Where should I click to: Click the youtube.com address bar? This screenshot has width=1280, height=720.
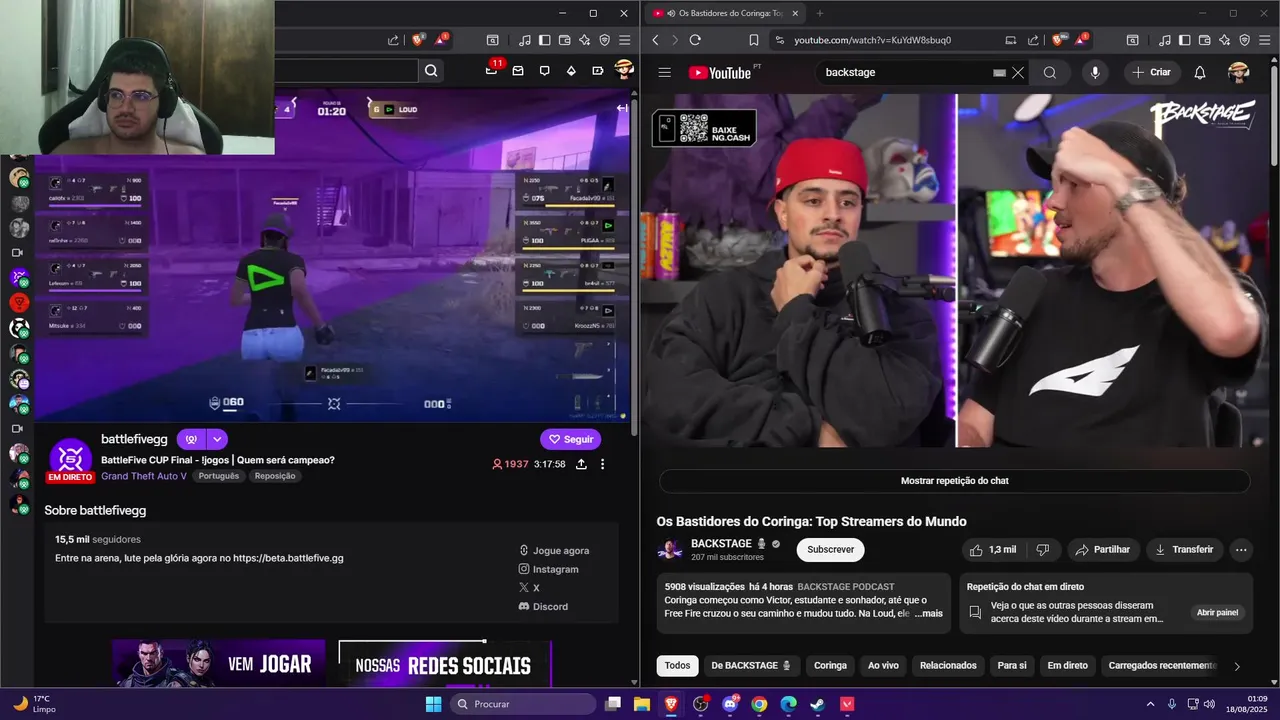872,40
